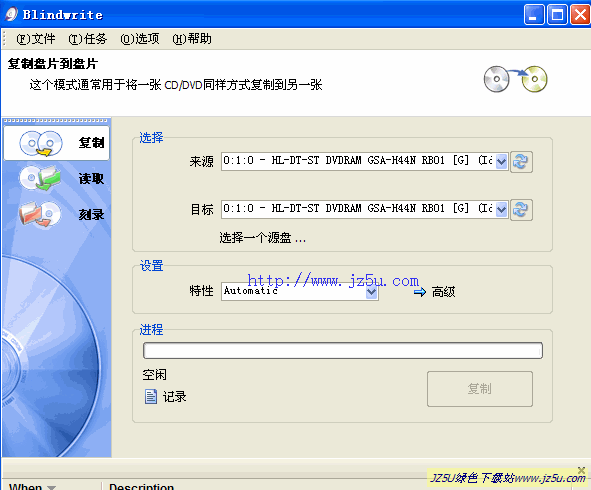Open the 记录 log link
Screen dimensions: 591x490
pos(174,397)
